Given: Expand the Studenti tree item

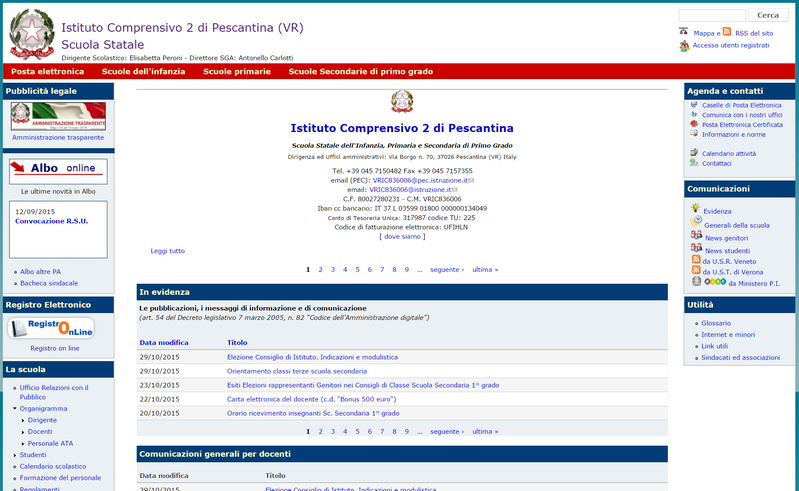Looking at the screenshot, I should [15, 455].
